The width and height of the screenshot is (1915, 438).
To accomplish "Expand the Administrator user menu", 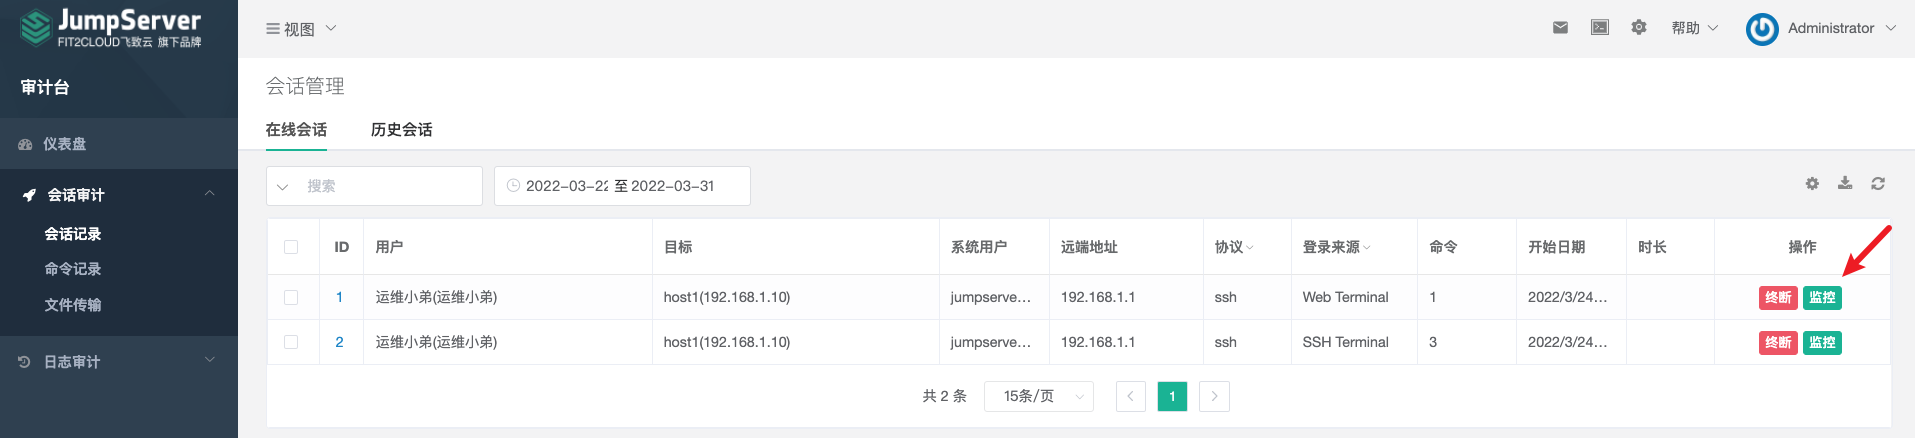I will pos(1841,28).
